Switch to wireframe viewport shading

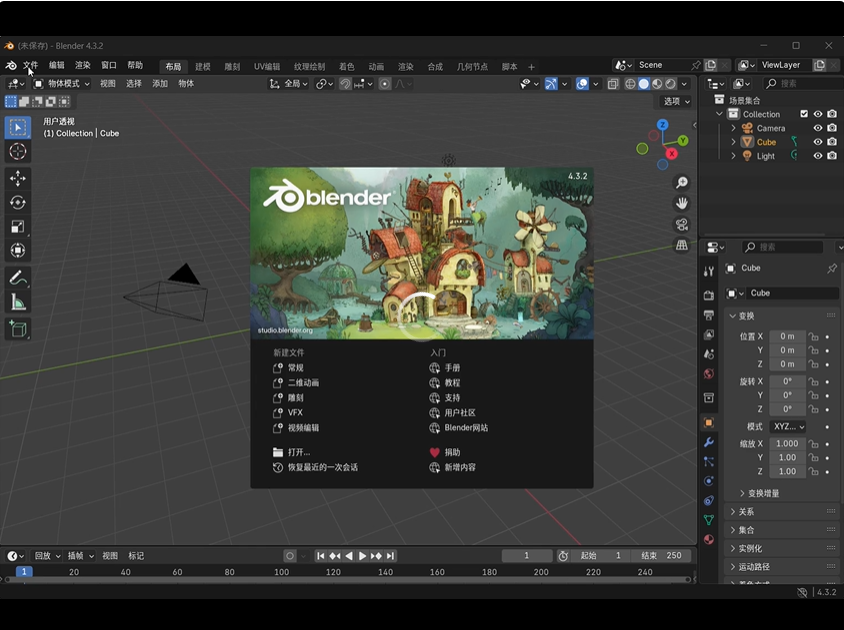[x=630, y=84]
